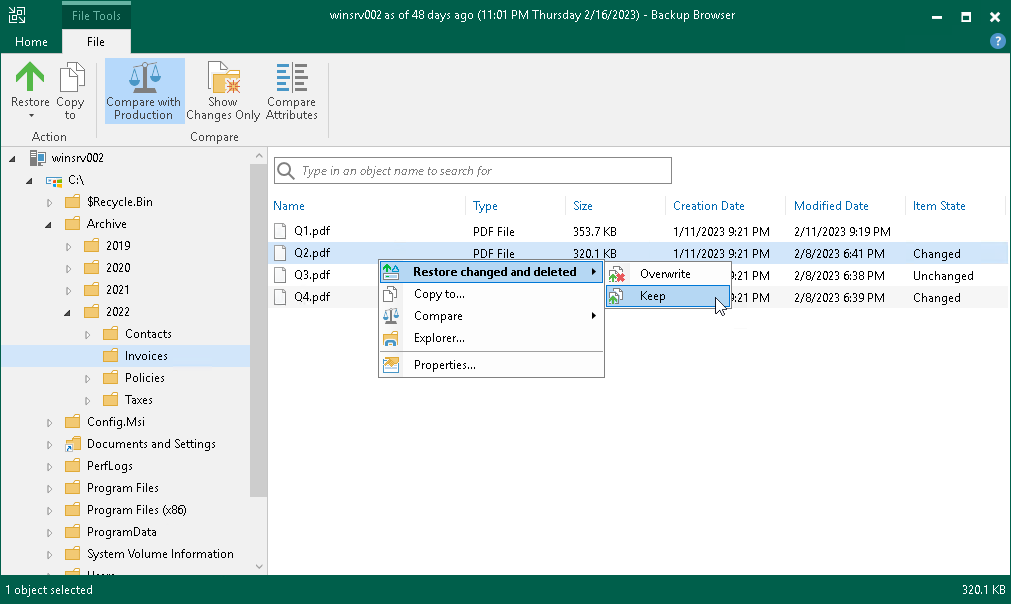The image size is (1011, 604).
Task: Click the Q1.pdf document icon
Action: (x=280, y=231)
